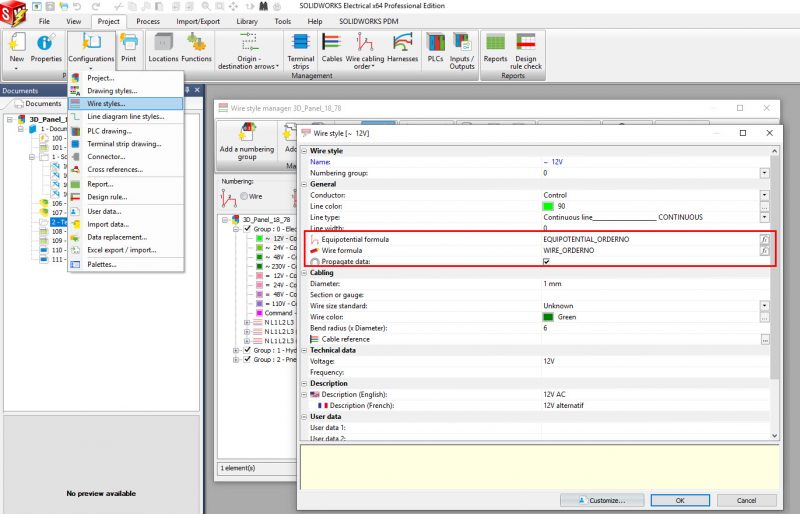Collapse 3D_Panel_18_78 node in wire tree
Screen dimensions: 800x514
(x=225, y=219)
